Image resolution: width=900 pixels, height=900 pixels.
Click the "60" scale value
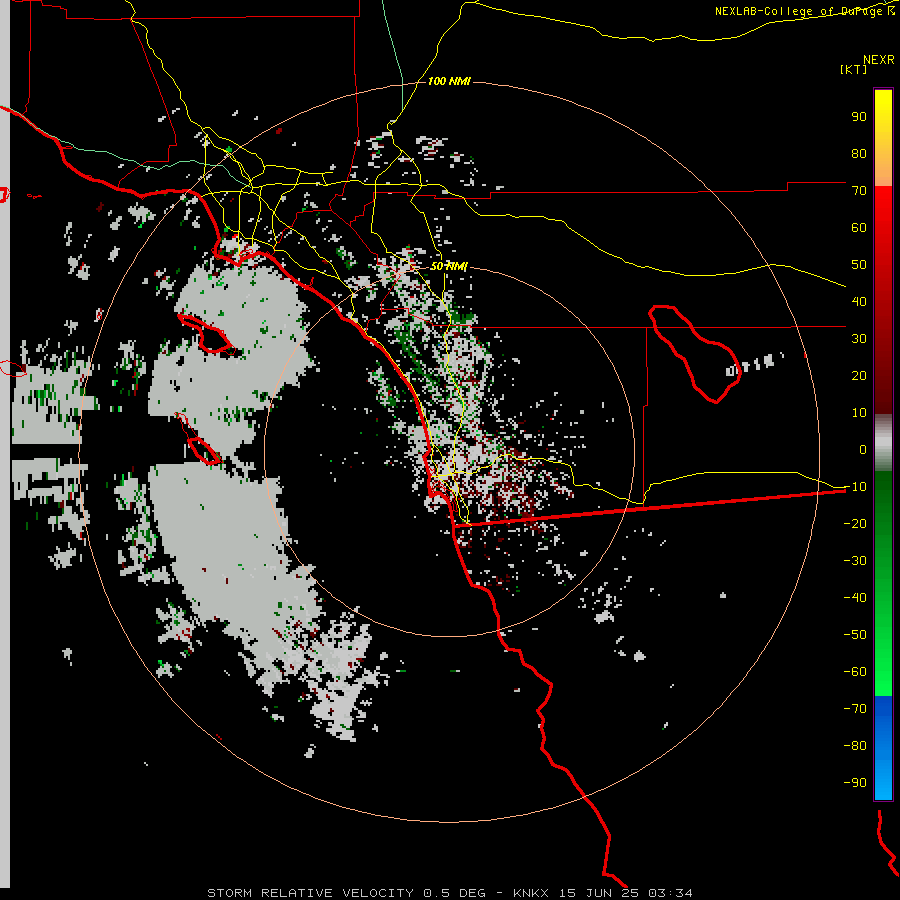tap(859, 227)
